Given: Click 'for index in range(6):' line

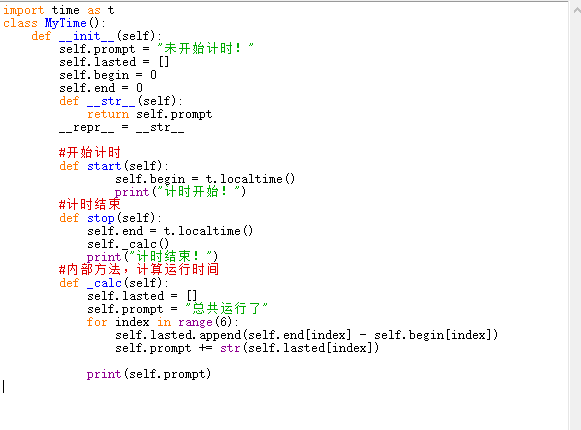Looking at the screenshot, I should (163, 322).
